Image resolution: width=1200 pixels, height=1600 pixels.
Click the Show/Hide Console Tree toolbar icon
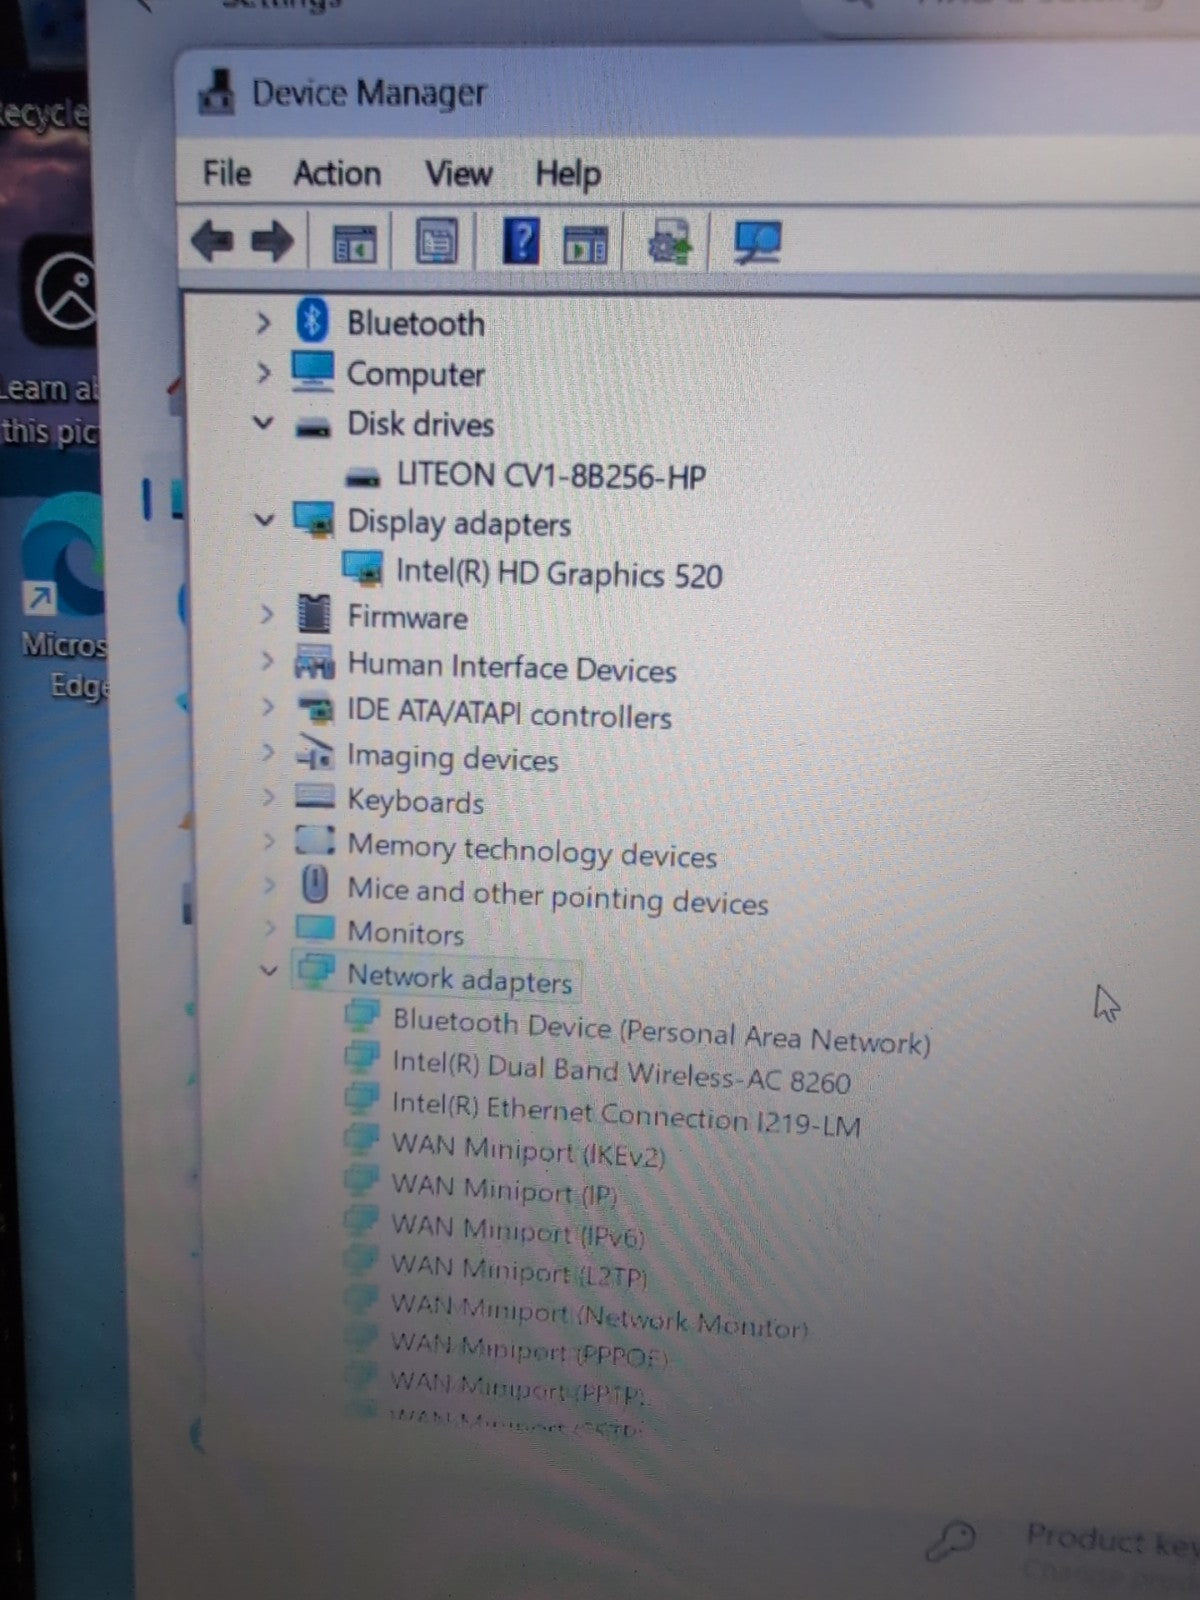click(354, 243)
